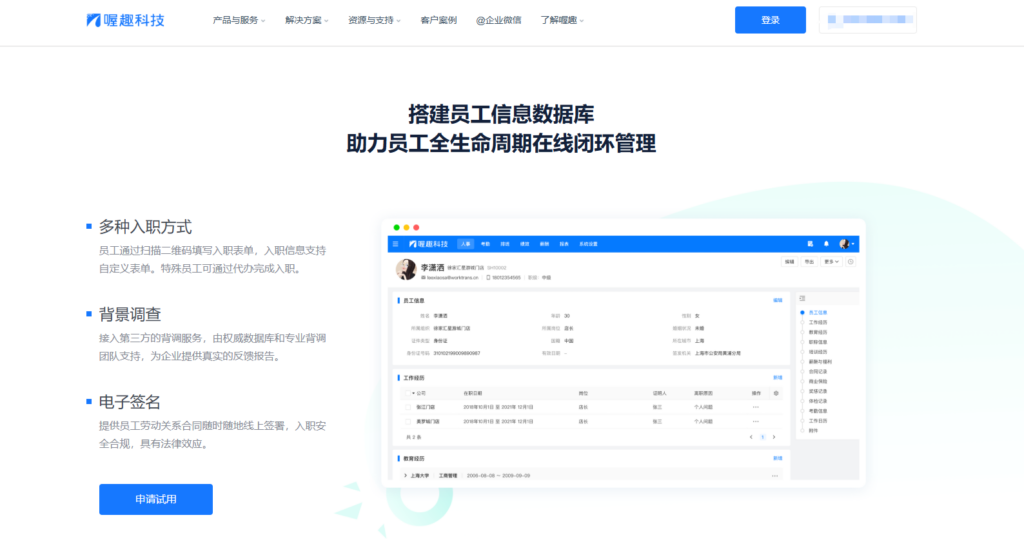The height and width of the screenshot is (551, 1024).
Task: Jump to 教育经历 in the side outline
Action: pyautogui.click(x=818, y=332)
